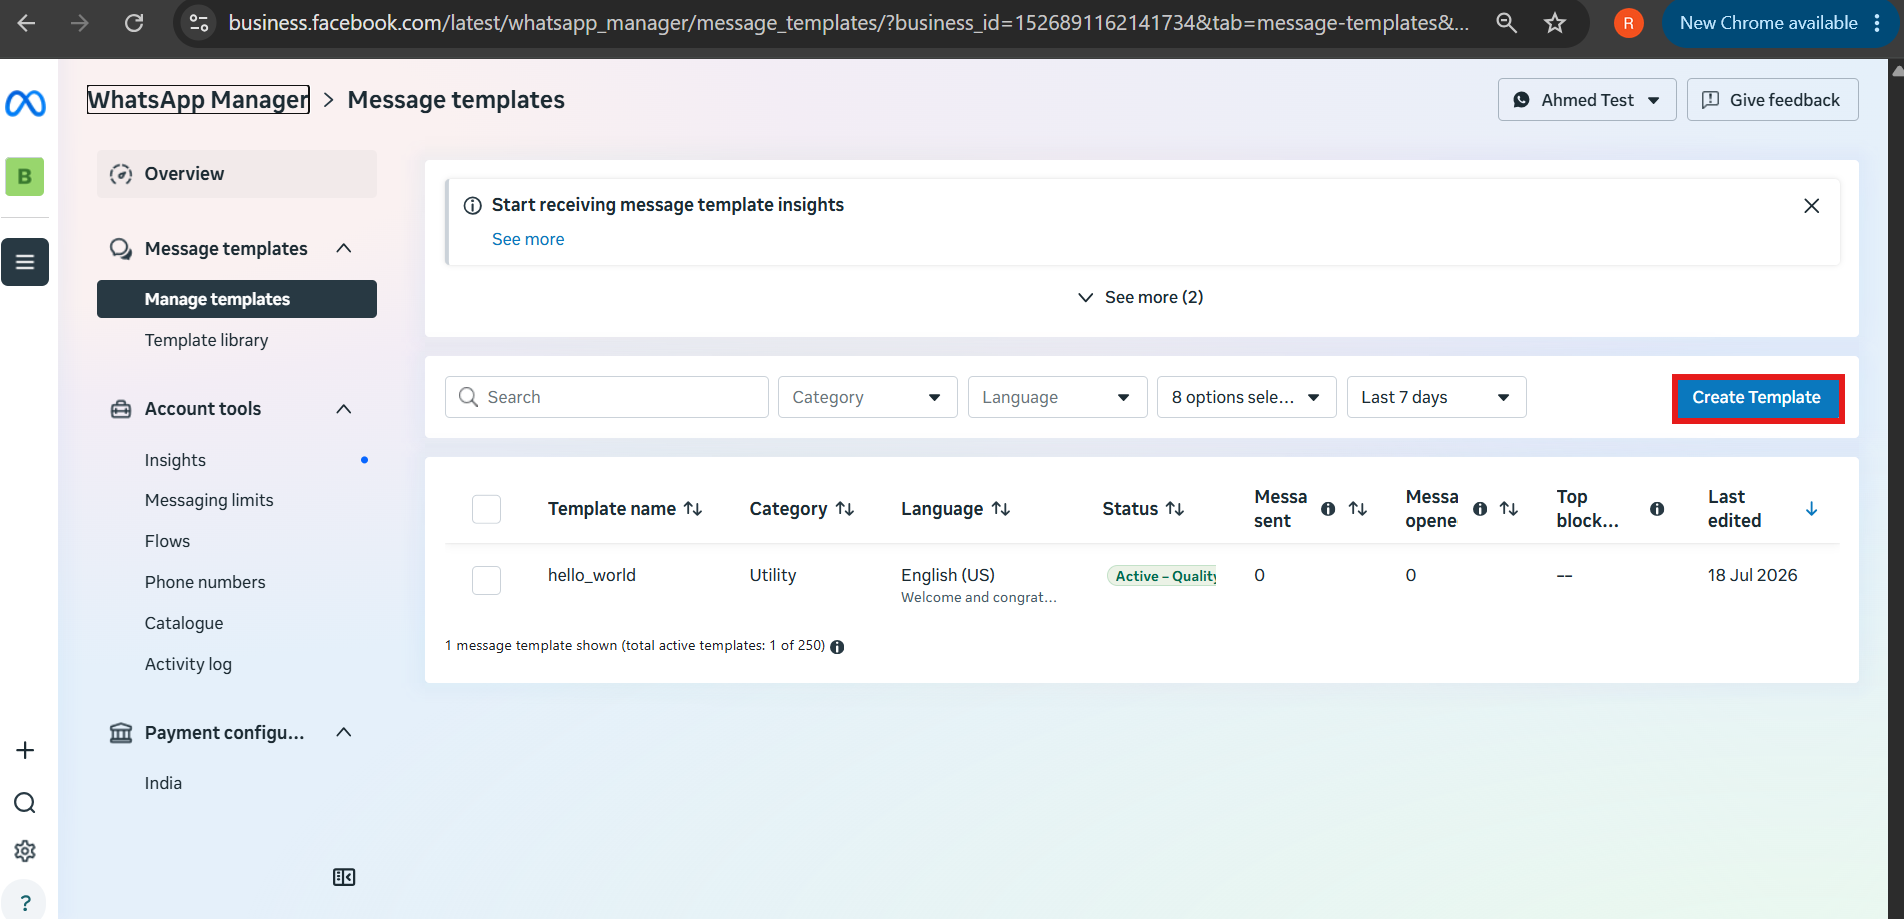The width and height of the screenshot is (1904, 919).
Task: Collapse the Payment configuration section
Action: coord(344,732)
